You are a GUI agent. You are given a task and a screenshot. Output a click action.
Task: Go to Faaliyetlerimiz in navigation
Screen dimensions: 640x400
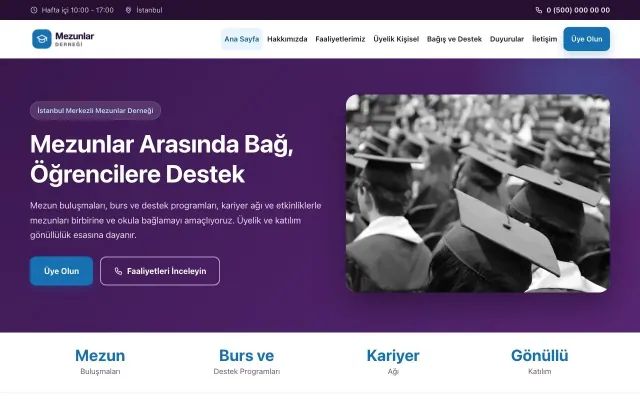coord(340,39)
